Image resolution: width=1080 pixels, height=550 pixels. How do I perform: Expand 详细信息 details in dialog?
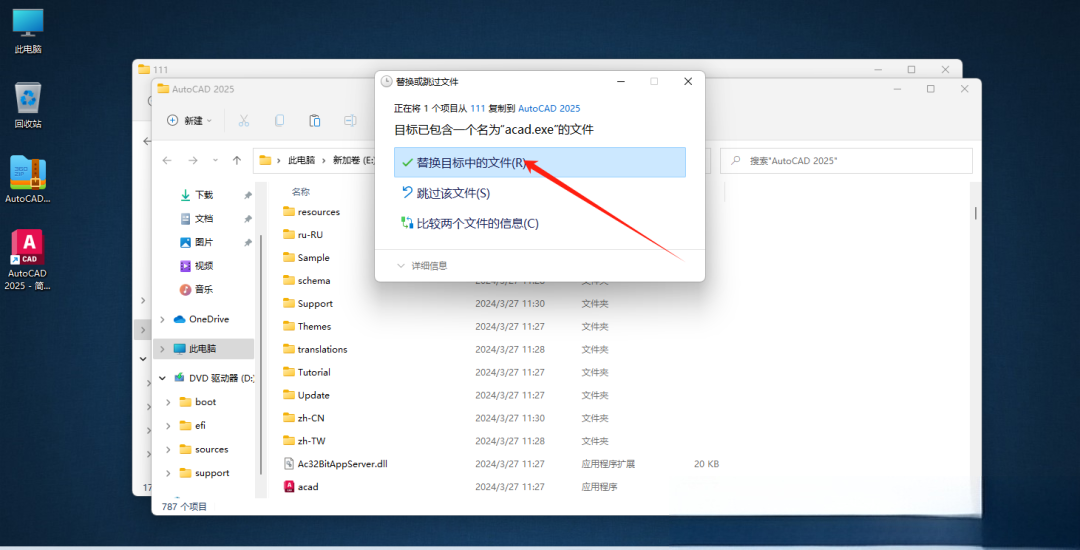(x=422, y=266)
